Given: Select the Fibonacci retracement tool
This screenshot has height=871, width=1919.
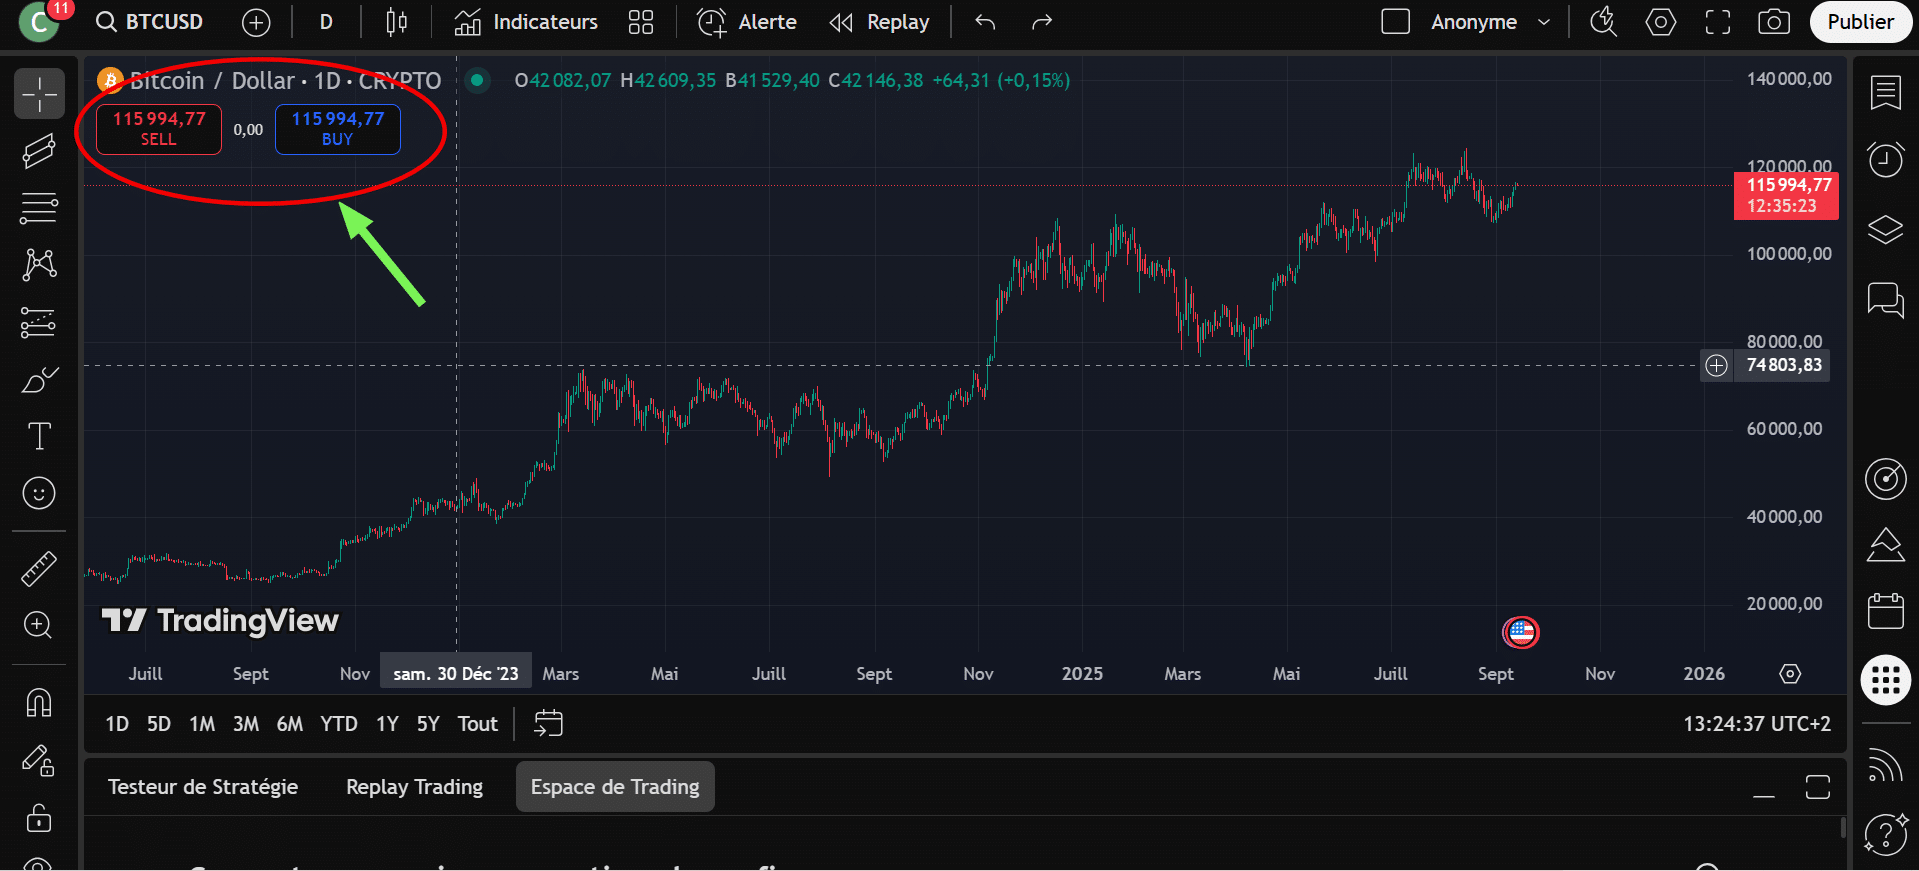Looking at the screenshot, I should click(x=39, y=209).
